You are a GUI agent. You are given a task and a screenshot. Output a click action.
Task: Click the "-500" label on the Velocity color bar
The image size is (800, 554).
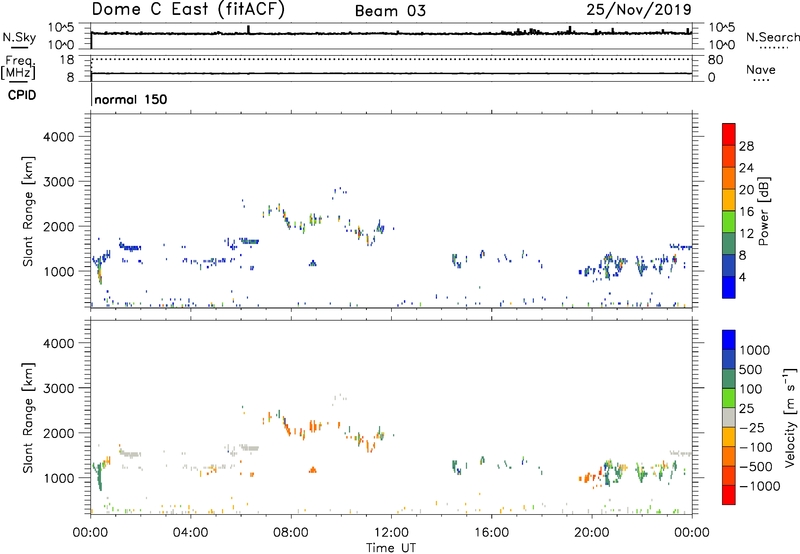point(755,467)
